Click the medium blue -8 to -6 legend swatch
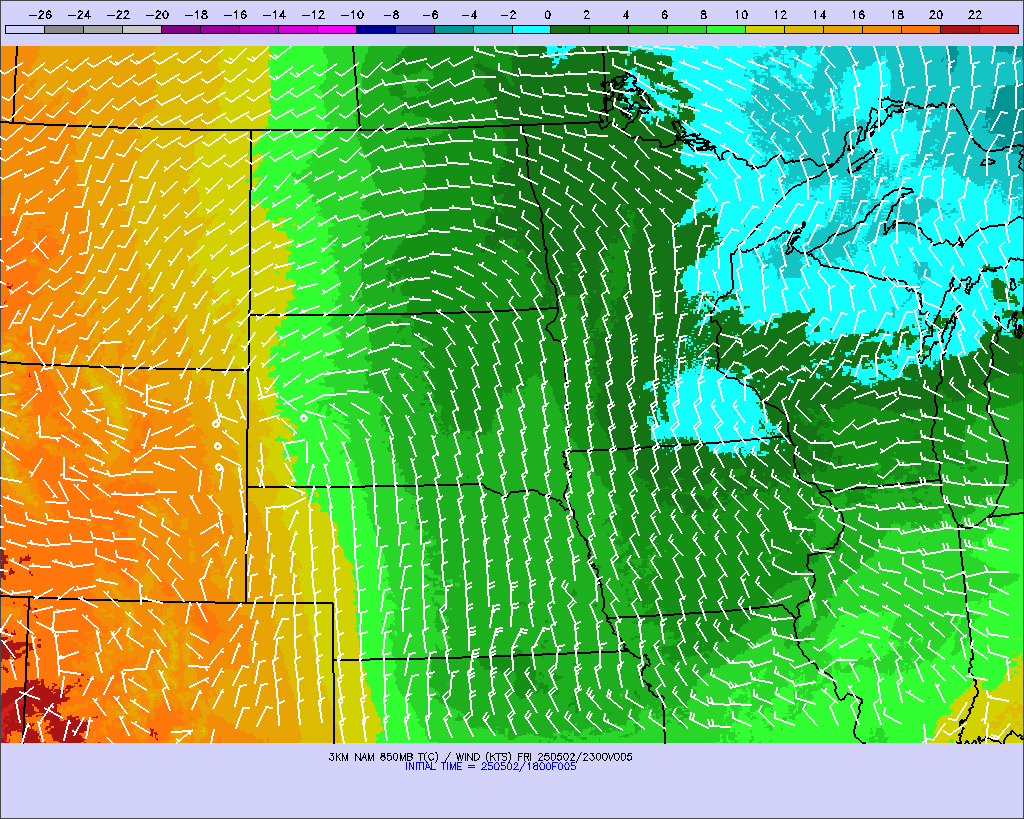Image resolution: width=1024 pixels, height=819 pixels. click(x=415, y=29)
